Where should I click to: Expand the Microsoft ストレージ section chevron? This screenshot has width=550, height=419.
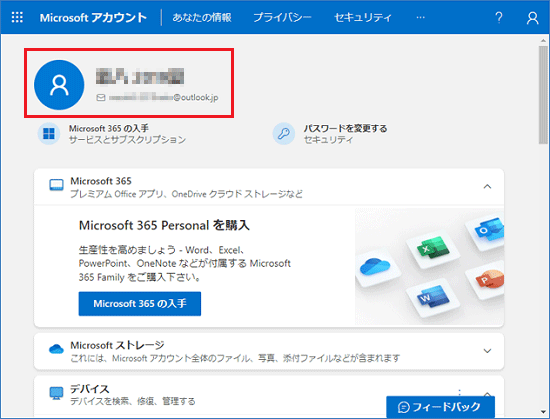[487, 351]
